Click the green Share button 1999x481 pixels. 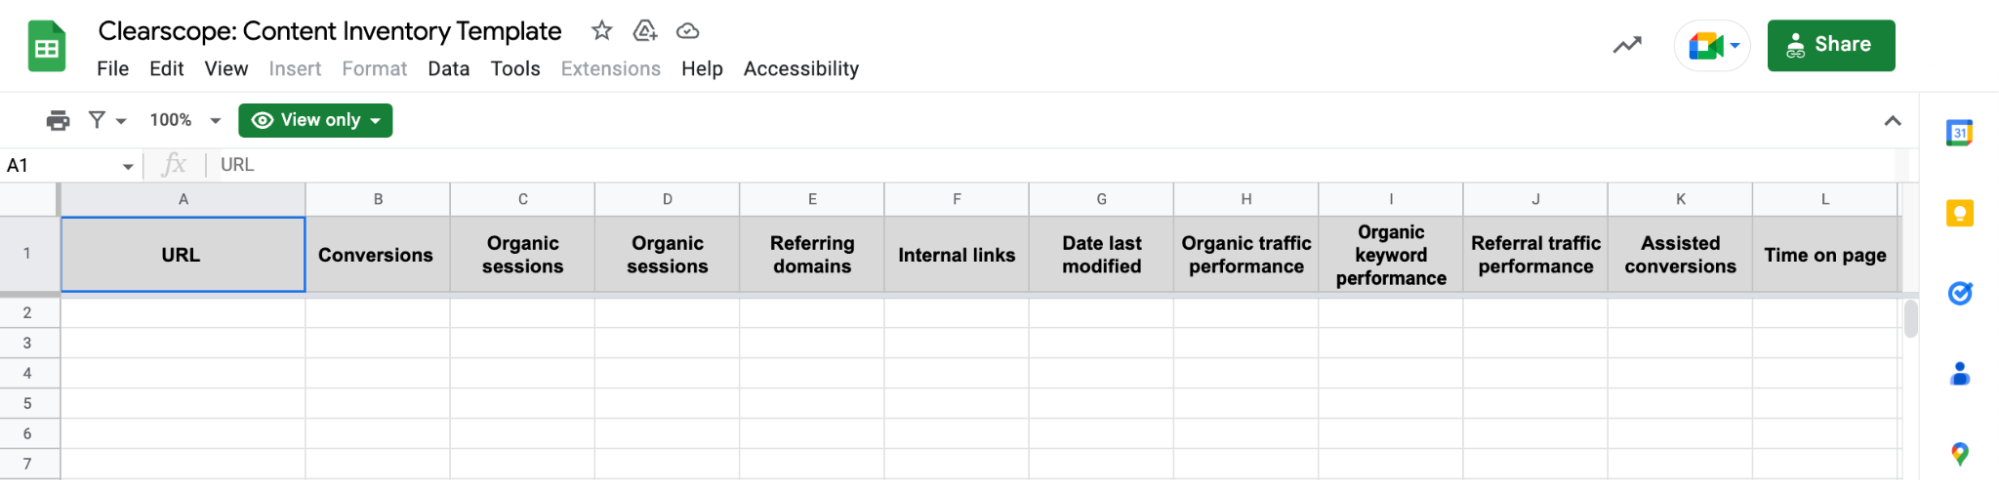coord(1830,45)
